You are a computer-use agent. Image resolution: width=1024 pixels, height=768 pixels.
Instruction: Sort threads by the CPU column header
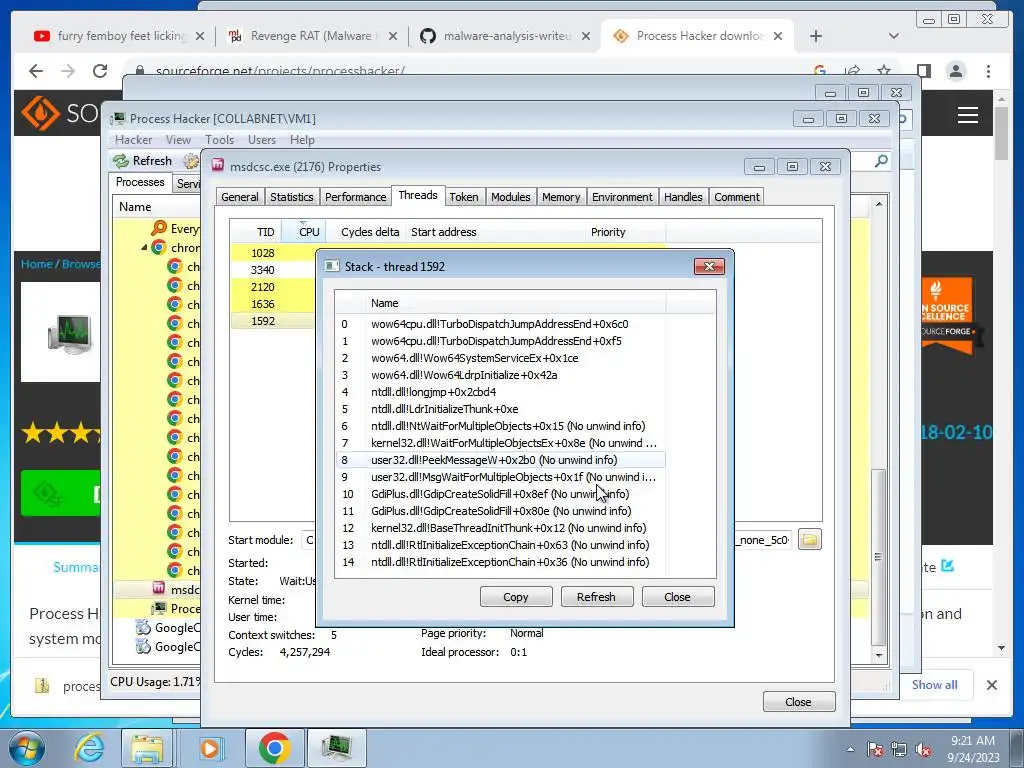tap(304, 232)
